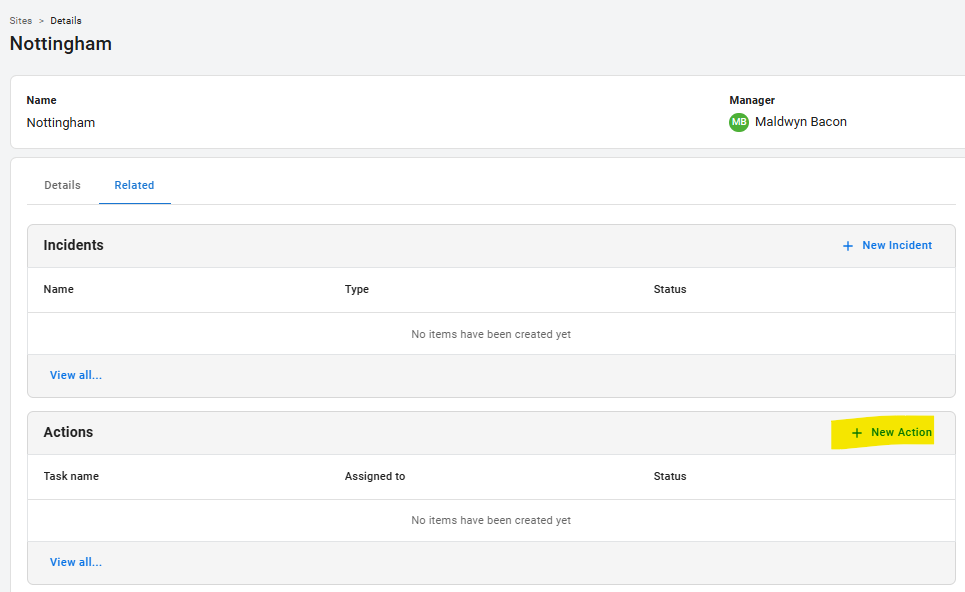Click the Details breadcrumb item
This screenshot has height=592, width=965.
coord(66,21)
